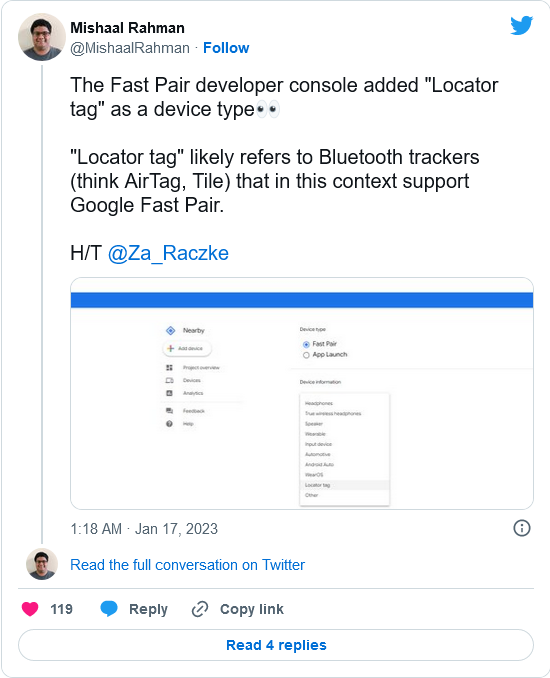Click the Twitter bird logo
The width and height of the screenshot is (550, 678).
(521, 26)
